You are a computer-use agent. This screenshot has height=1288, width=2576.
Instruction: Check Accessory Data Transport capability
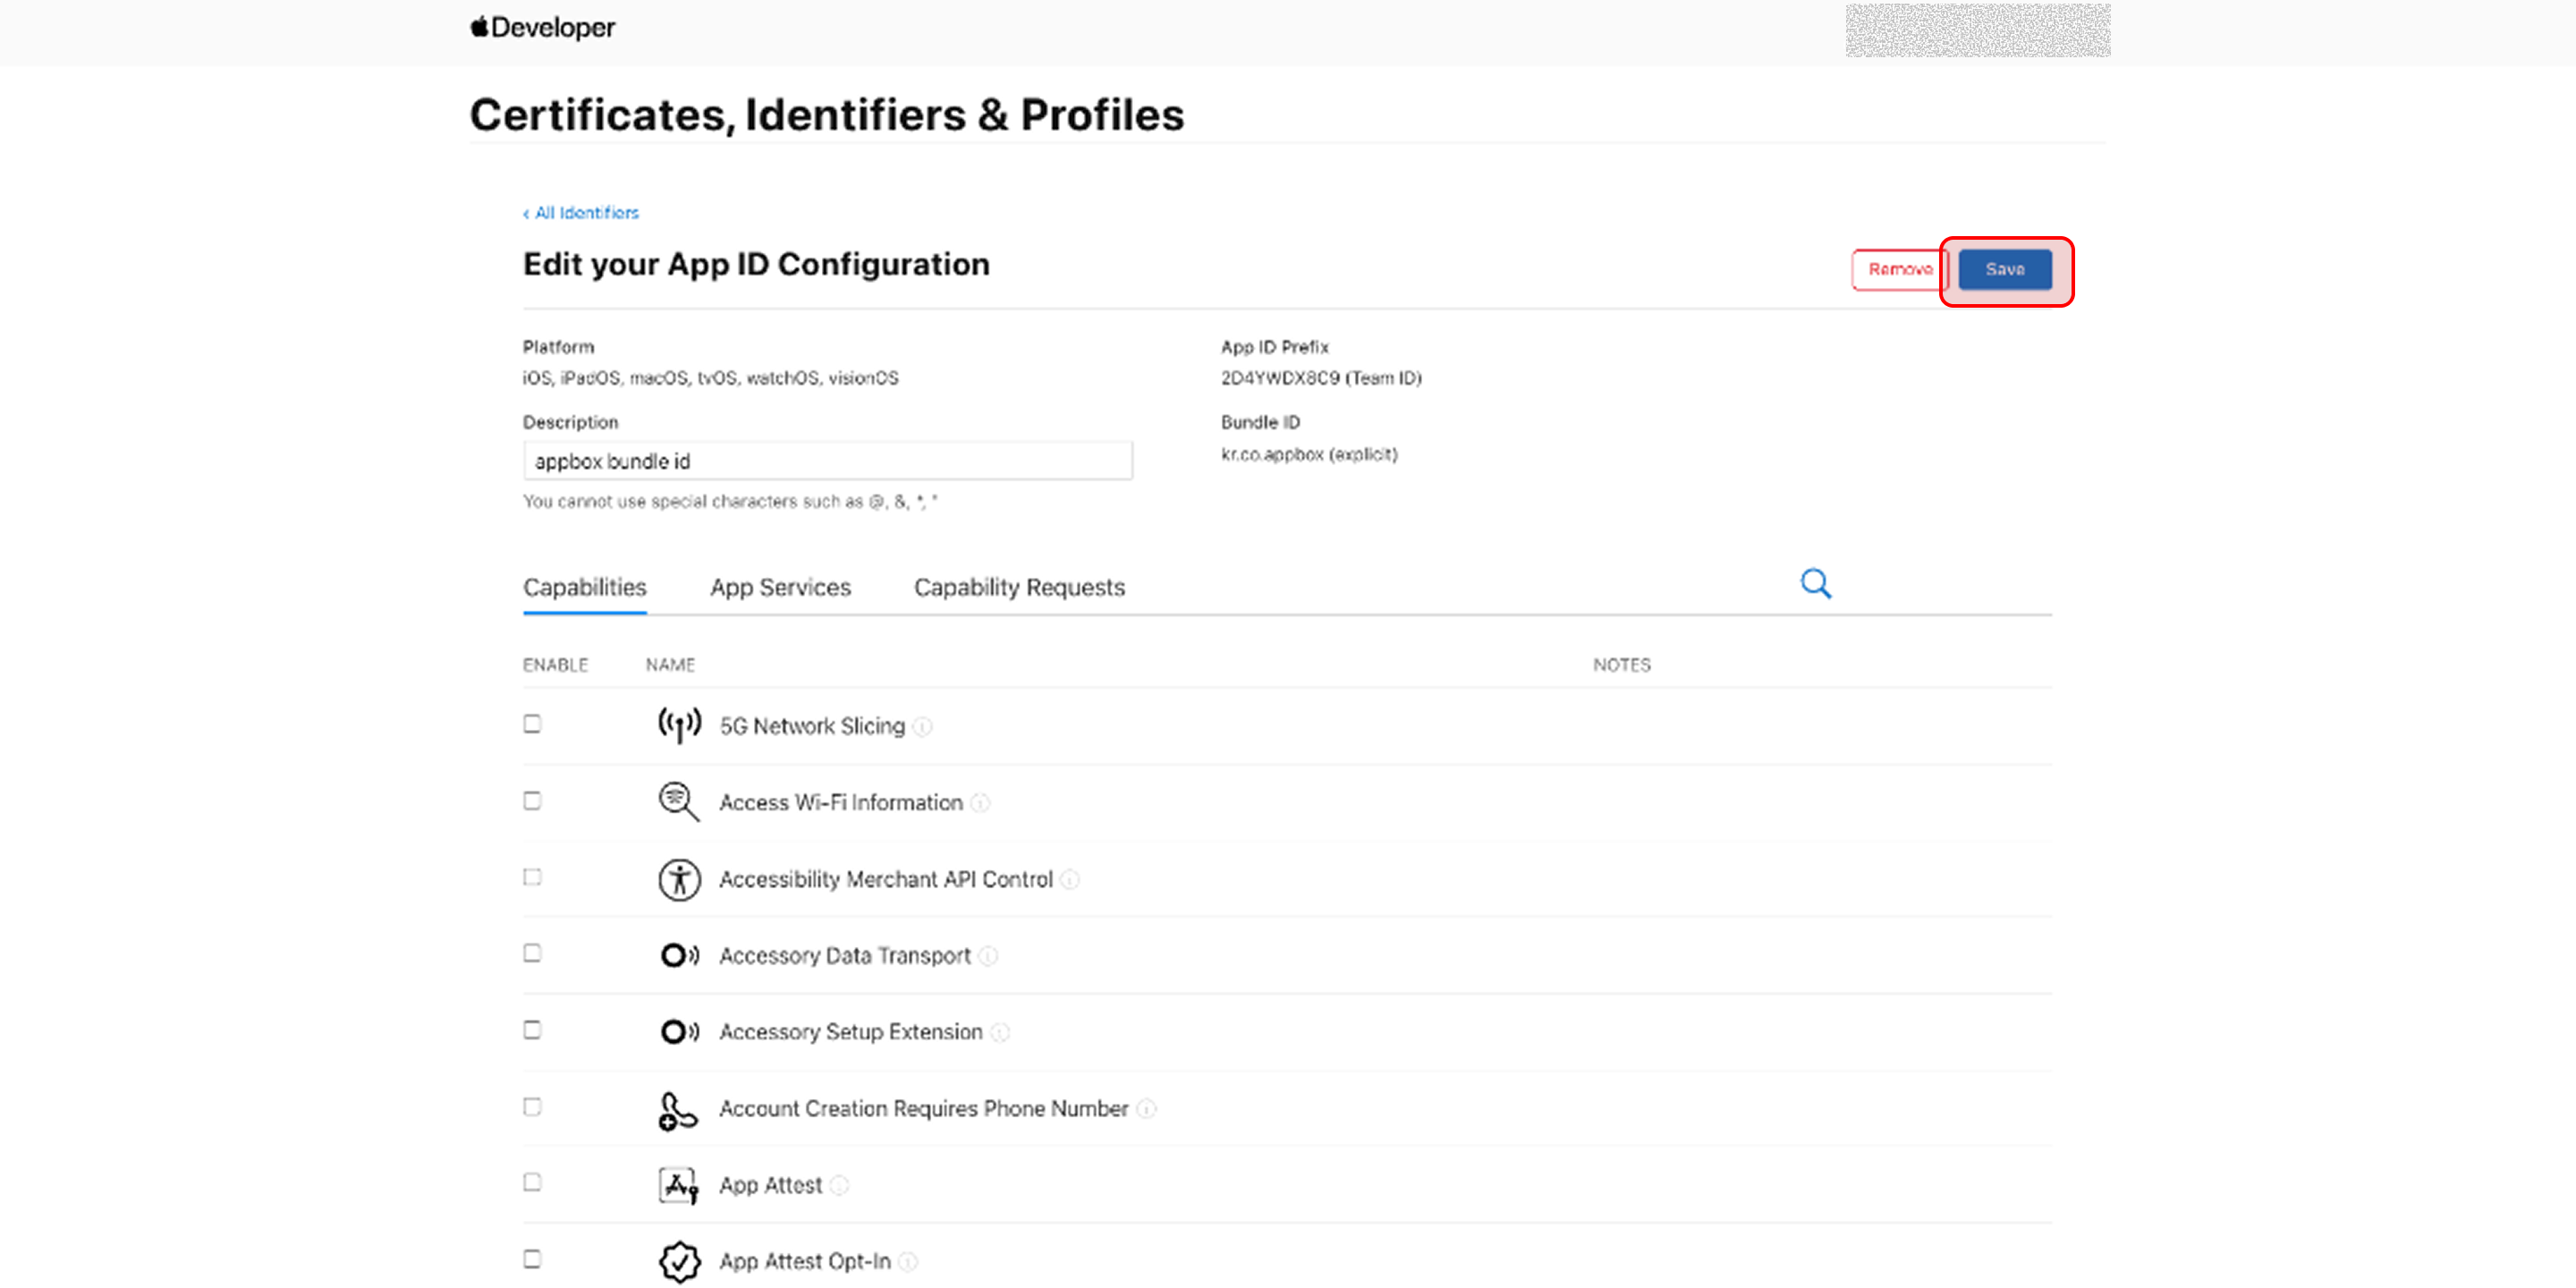pyautogui.click(x=532, y=953)
